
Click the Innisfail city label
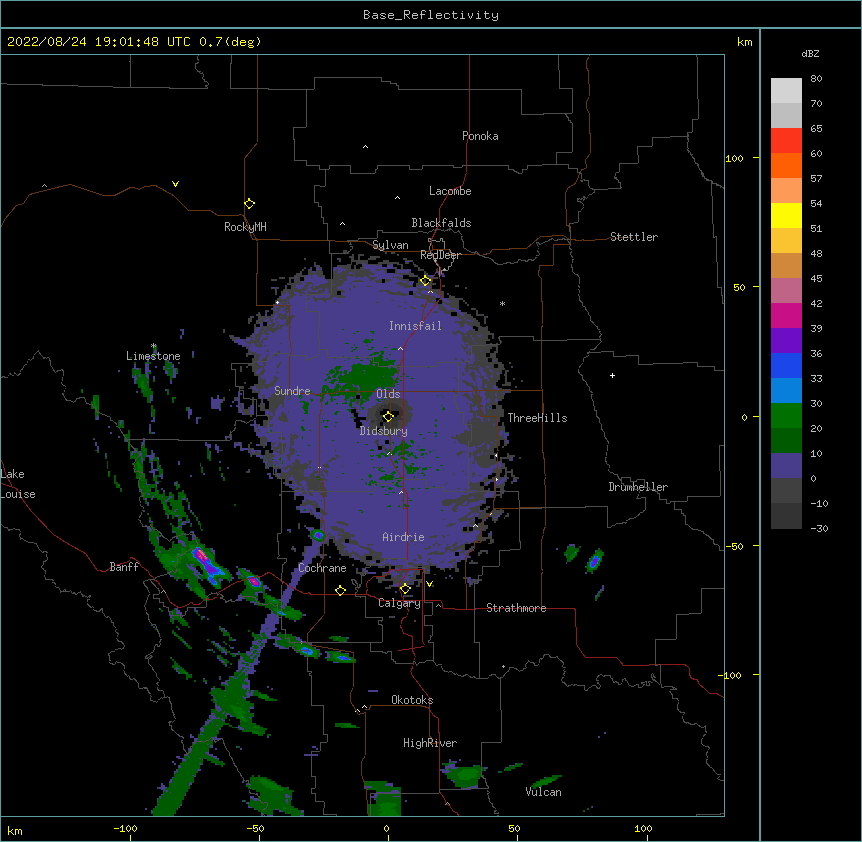click(415, 326)
